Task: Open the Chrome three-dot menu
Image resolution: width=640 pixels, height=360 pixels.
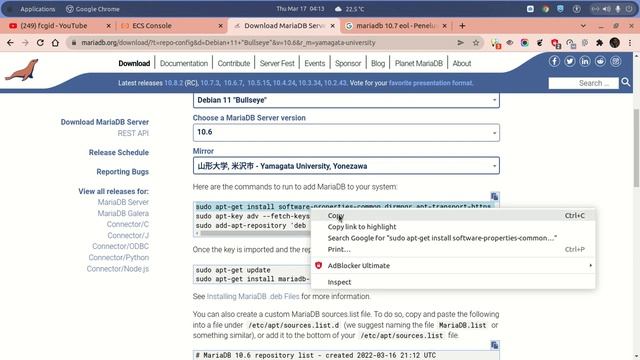Action: [630, 42]
